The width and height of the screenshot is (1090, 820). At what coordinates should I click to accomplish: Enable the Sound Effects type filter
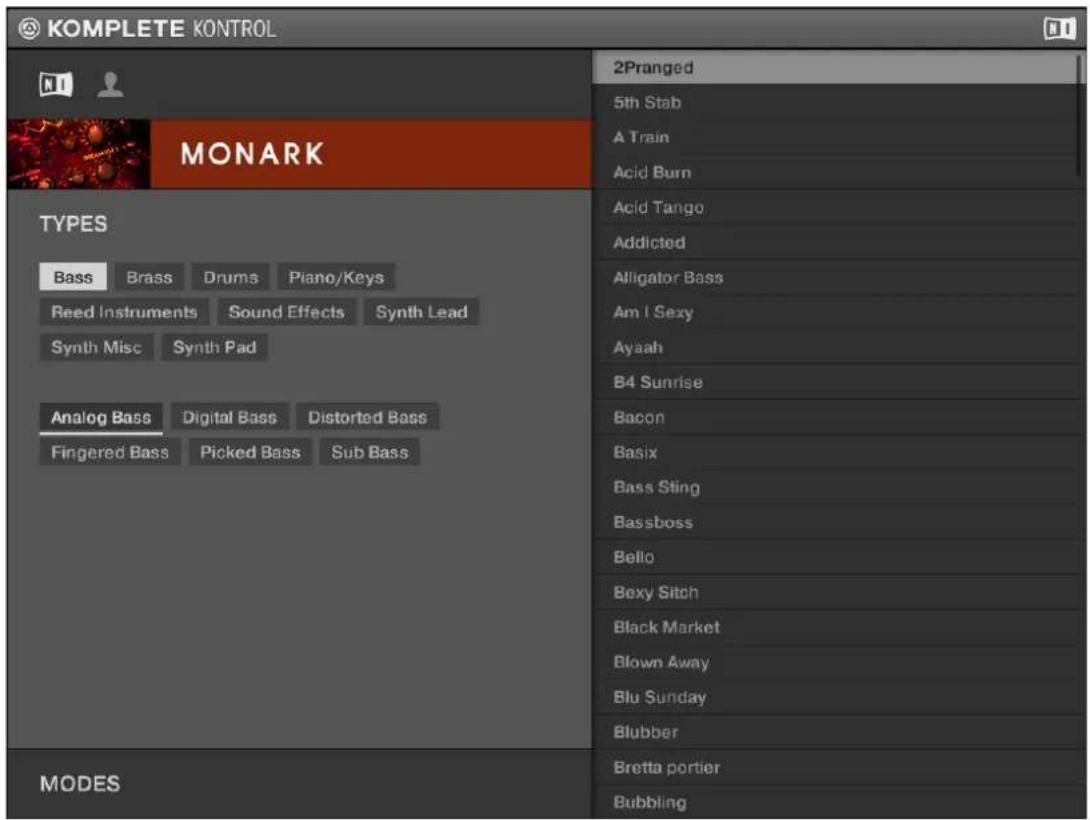pyautogui.click(x=286, y=312)
